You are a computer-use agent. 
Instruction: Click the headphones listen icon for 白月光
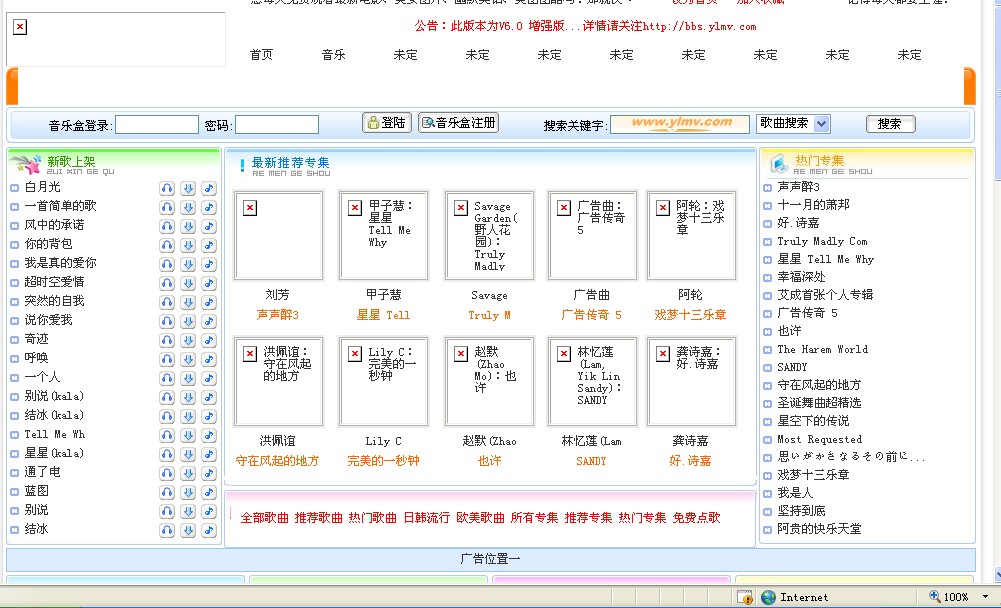tap(167, 188)
